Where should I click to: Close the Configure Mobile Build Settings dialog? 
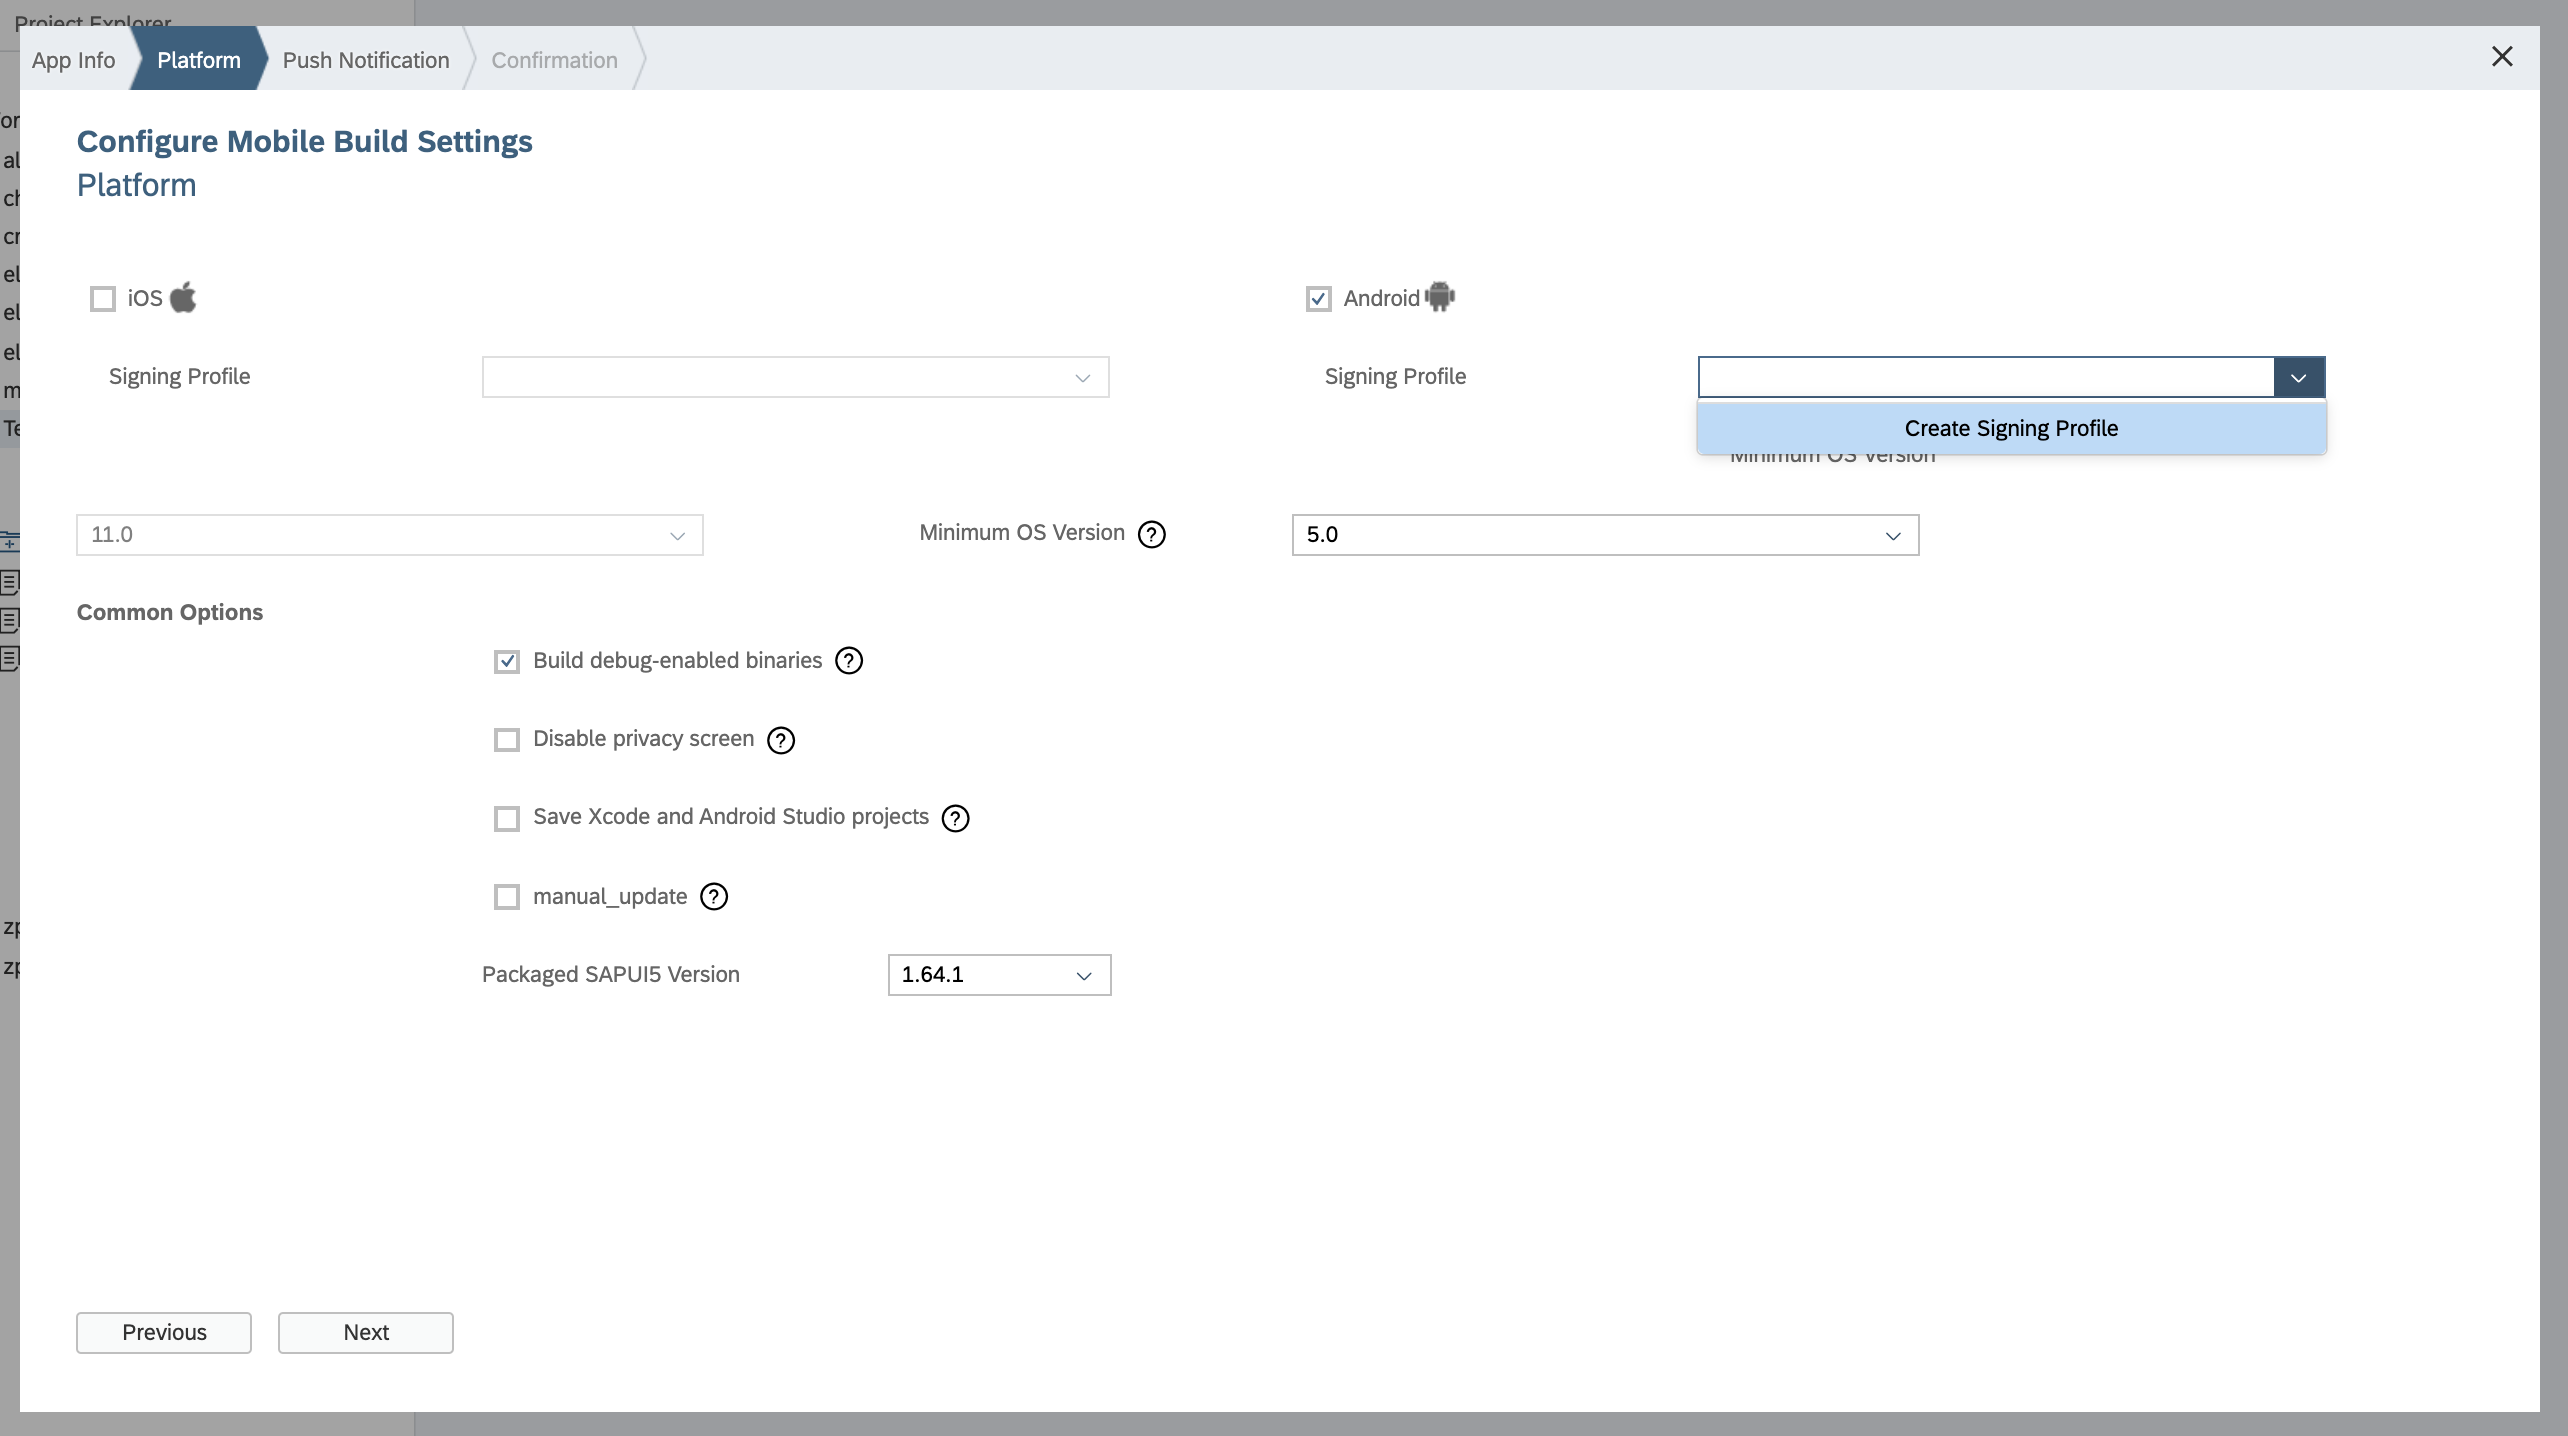tap(2502, 57)
